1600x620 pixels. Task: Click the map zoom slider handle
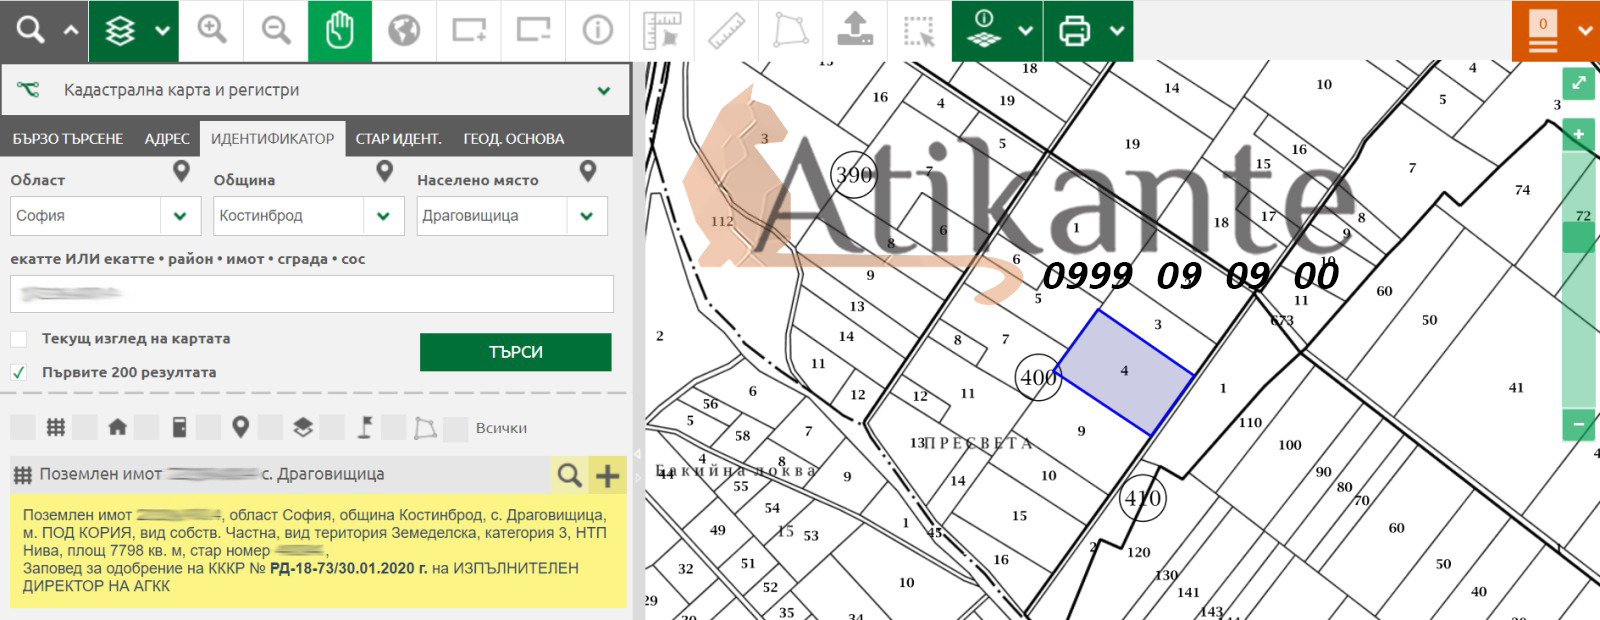[1578, 237]
